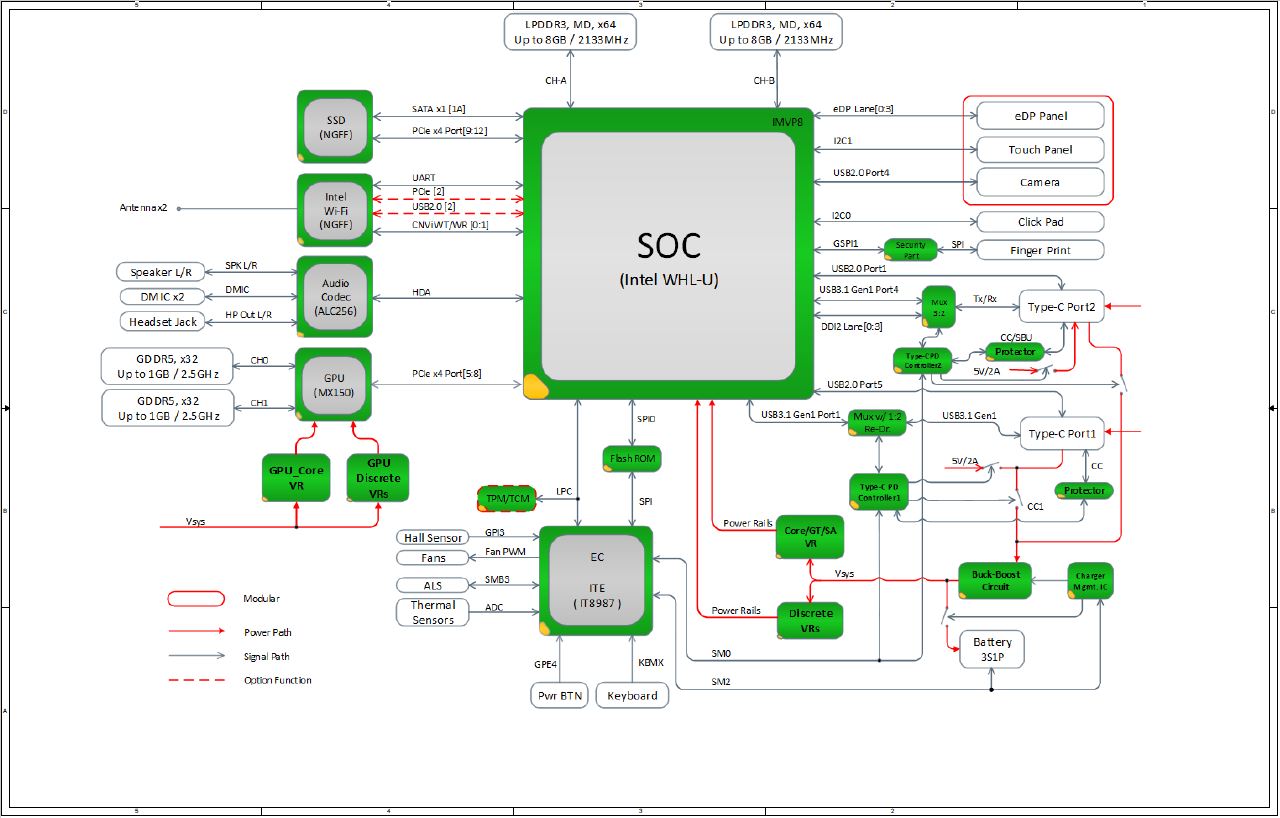Click the Power Path legend label
The image size is (1280, 818).
coord(268,633)
